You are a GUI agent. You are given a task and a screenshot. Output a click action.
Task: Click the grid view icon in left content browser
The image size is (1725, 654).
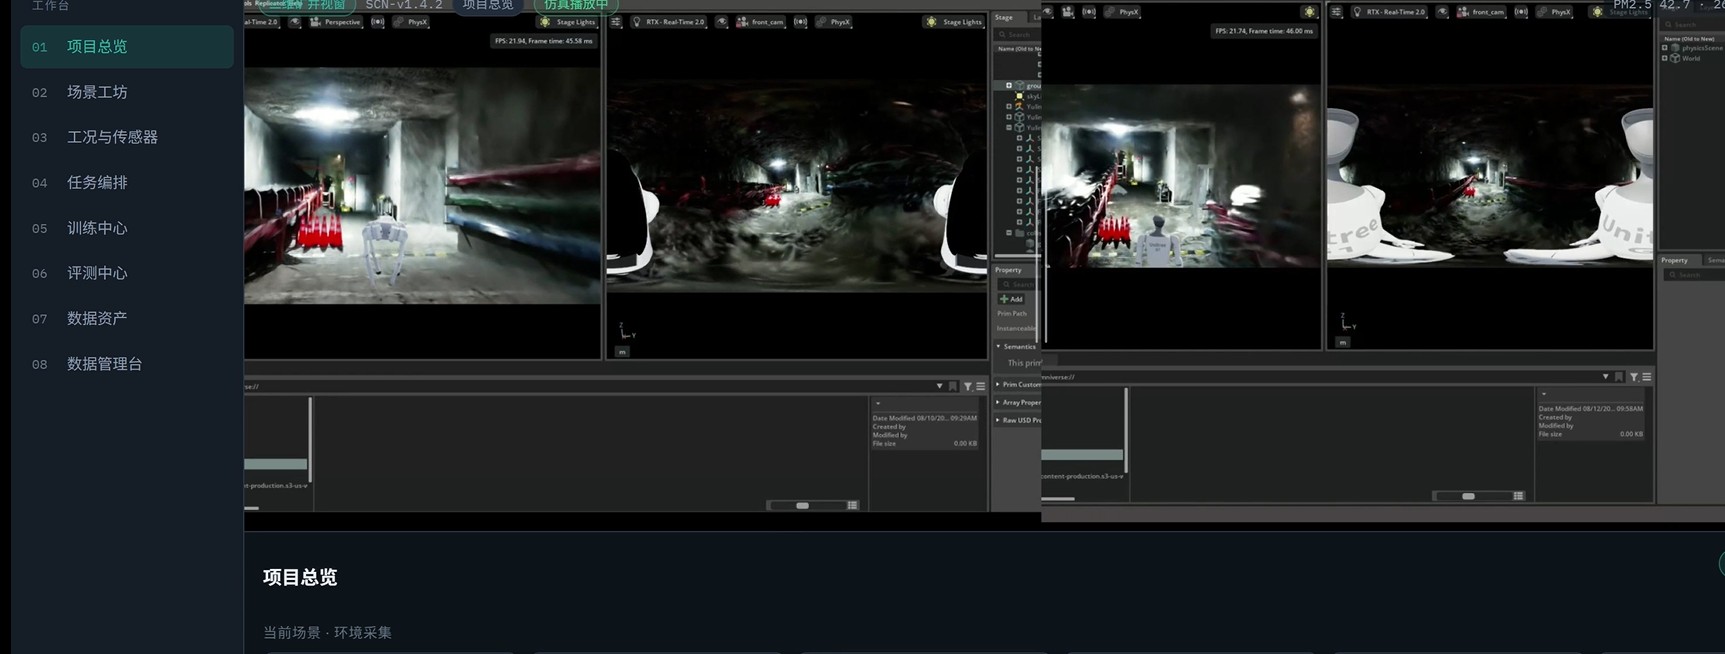(852, 506)
